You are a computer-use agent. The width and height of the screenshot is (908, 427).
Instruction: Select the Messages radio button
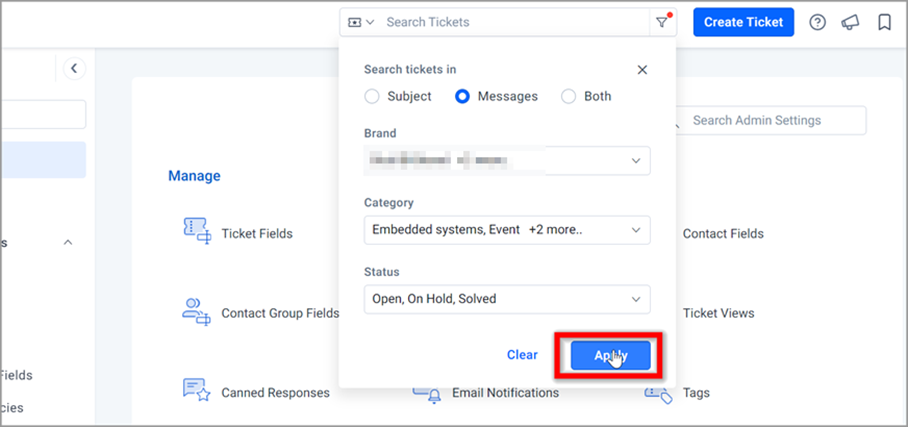pyautogui.click(x=462, y=96)
